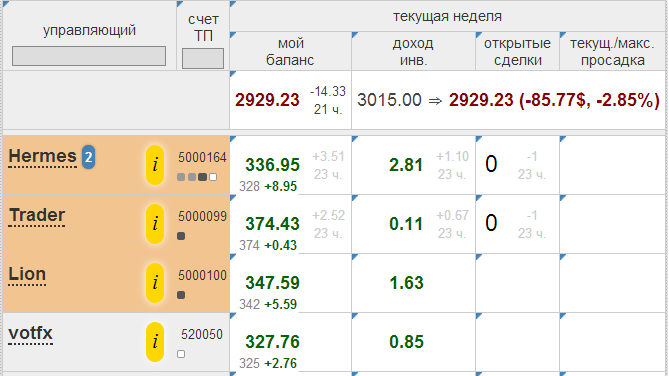The image size is (669, 376).
Task: Open the Hermes manager link
Action: pyautogui.click(x=43, y=156)
